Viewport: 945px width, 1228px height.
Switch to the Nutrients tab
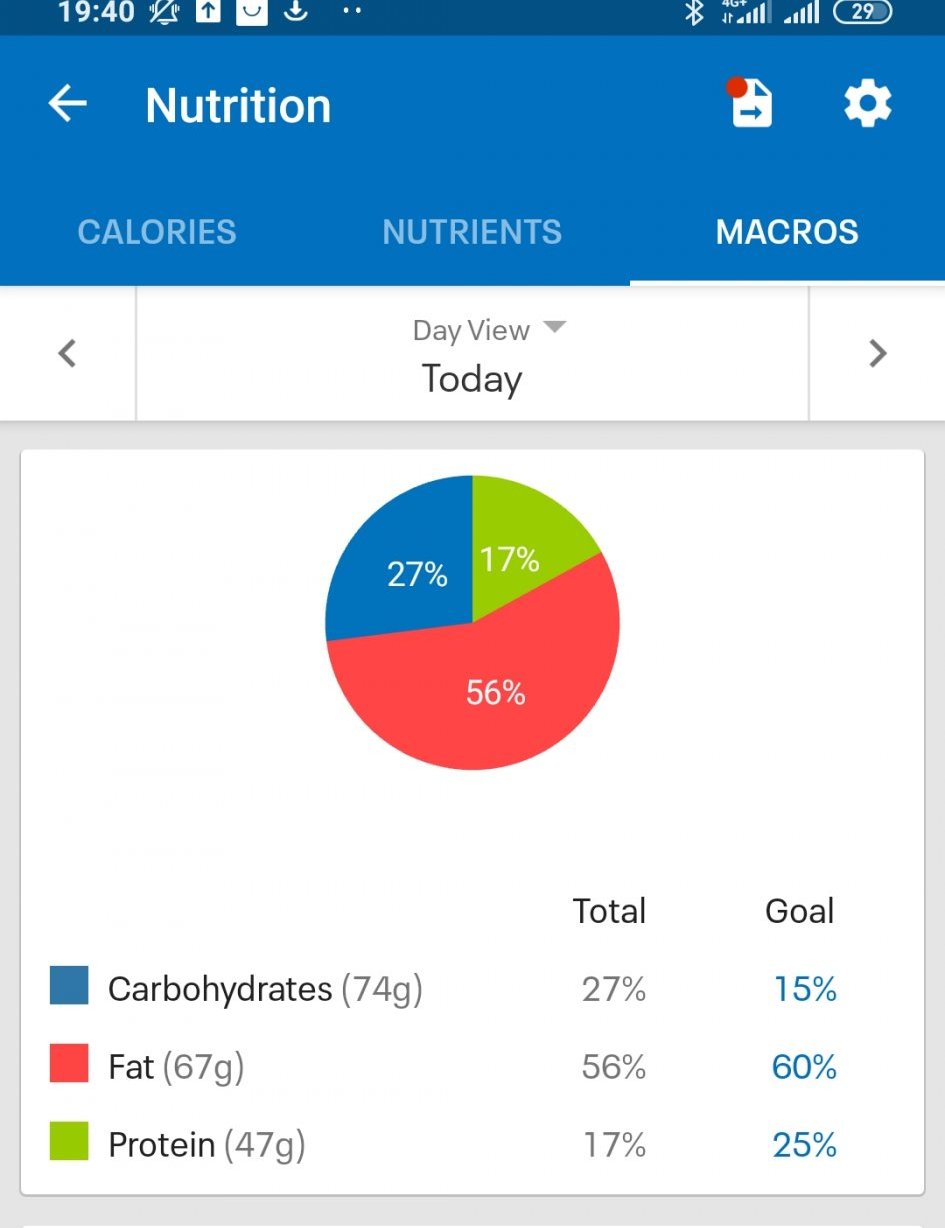pyautogui.click(x=472, y=232)
